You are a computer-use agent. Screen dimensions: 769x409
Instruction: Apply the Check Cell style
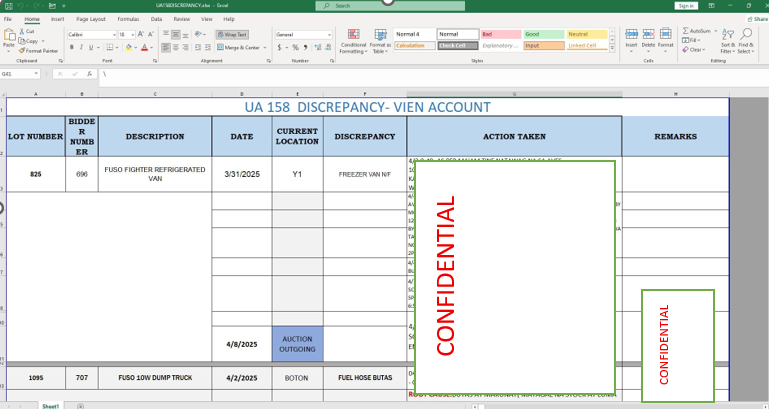(x=458, y=46)
